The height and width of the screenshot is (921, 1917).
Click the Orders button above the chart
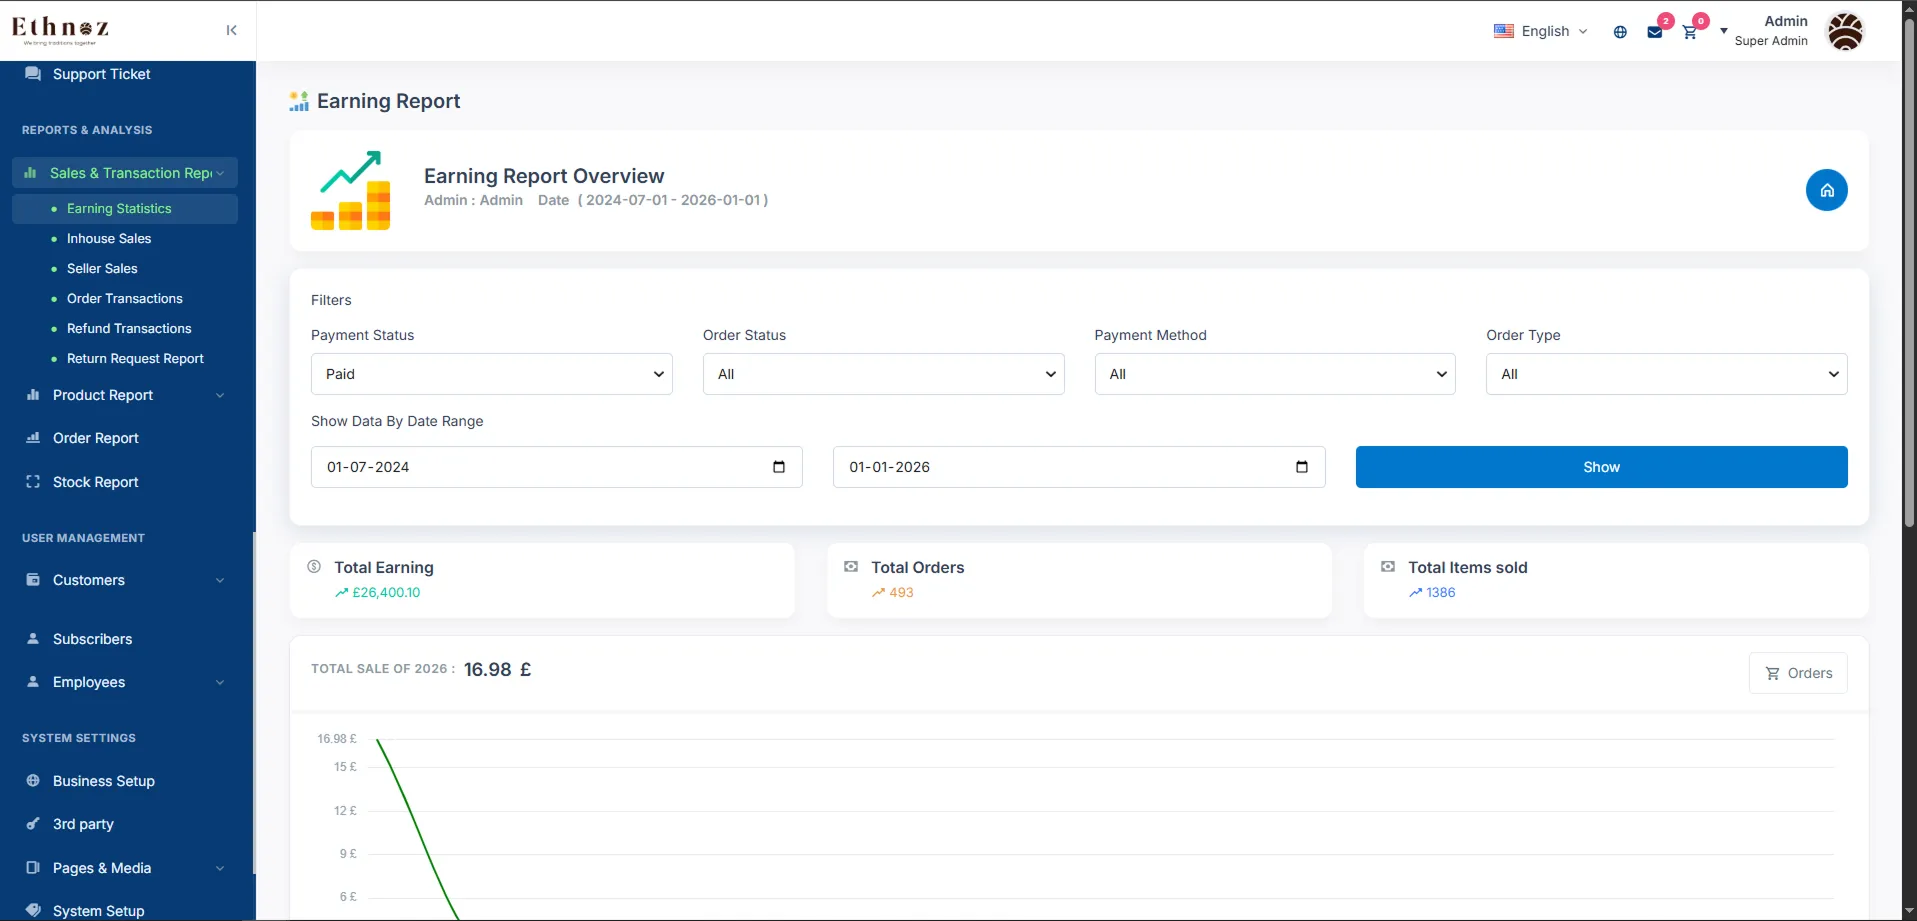pos(1798,673)
